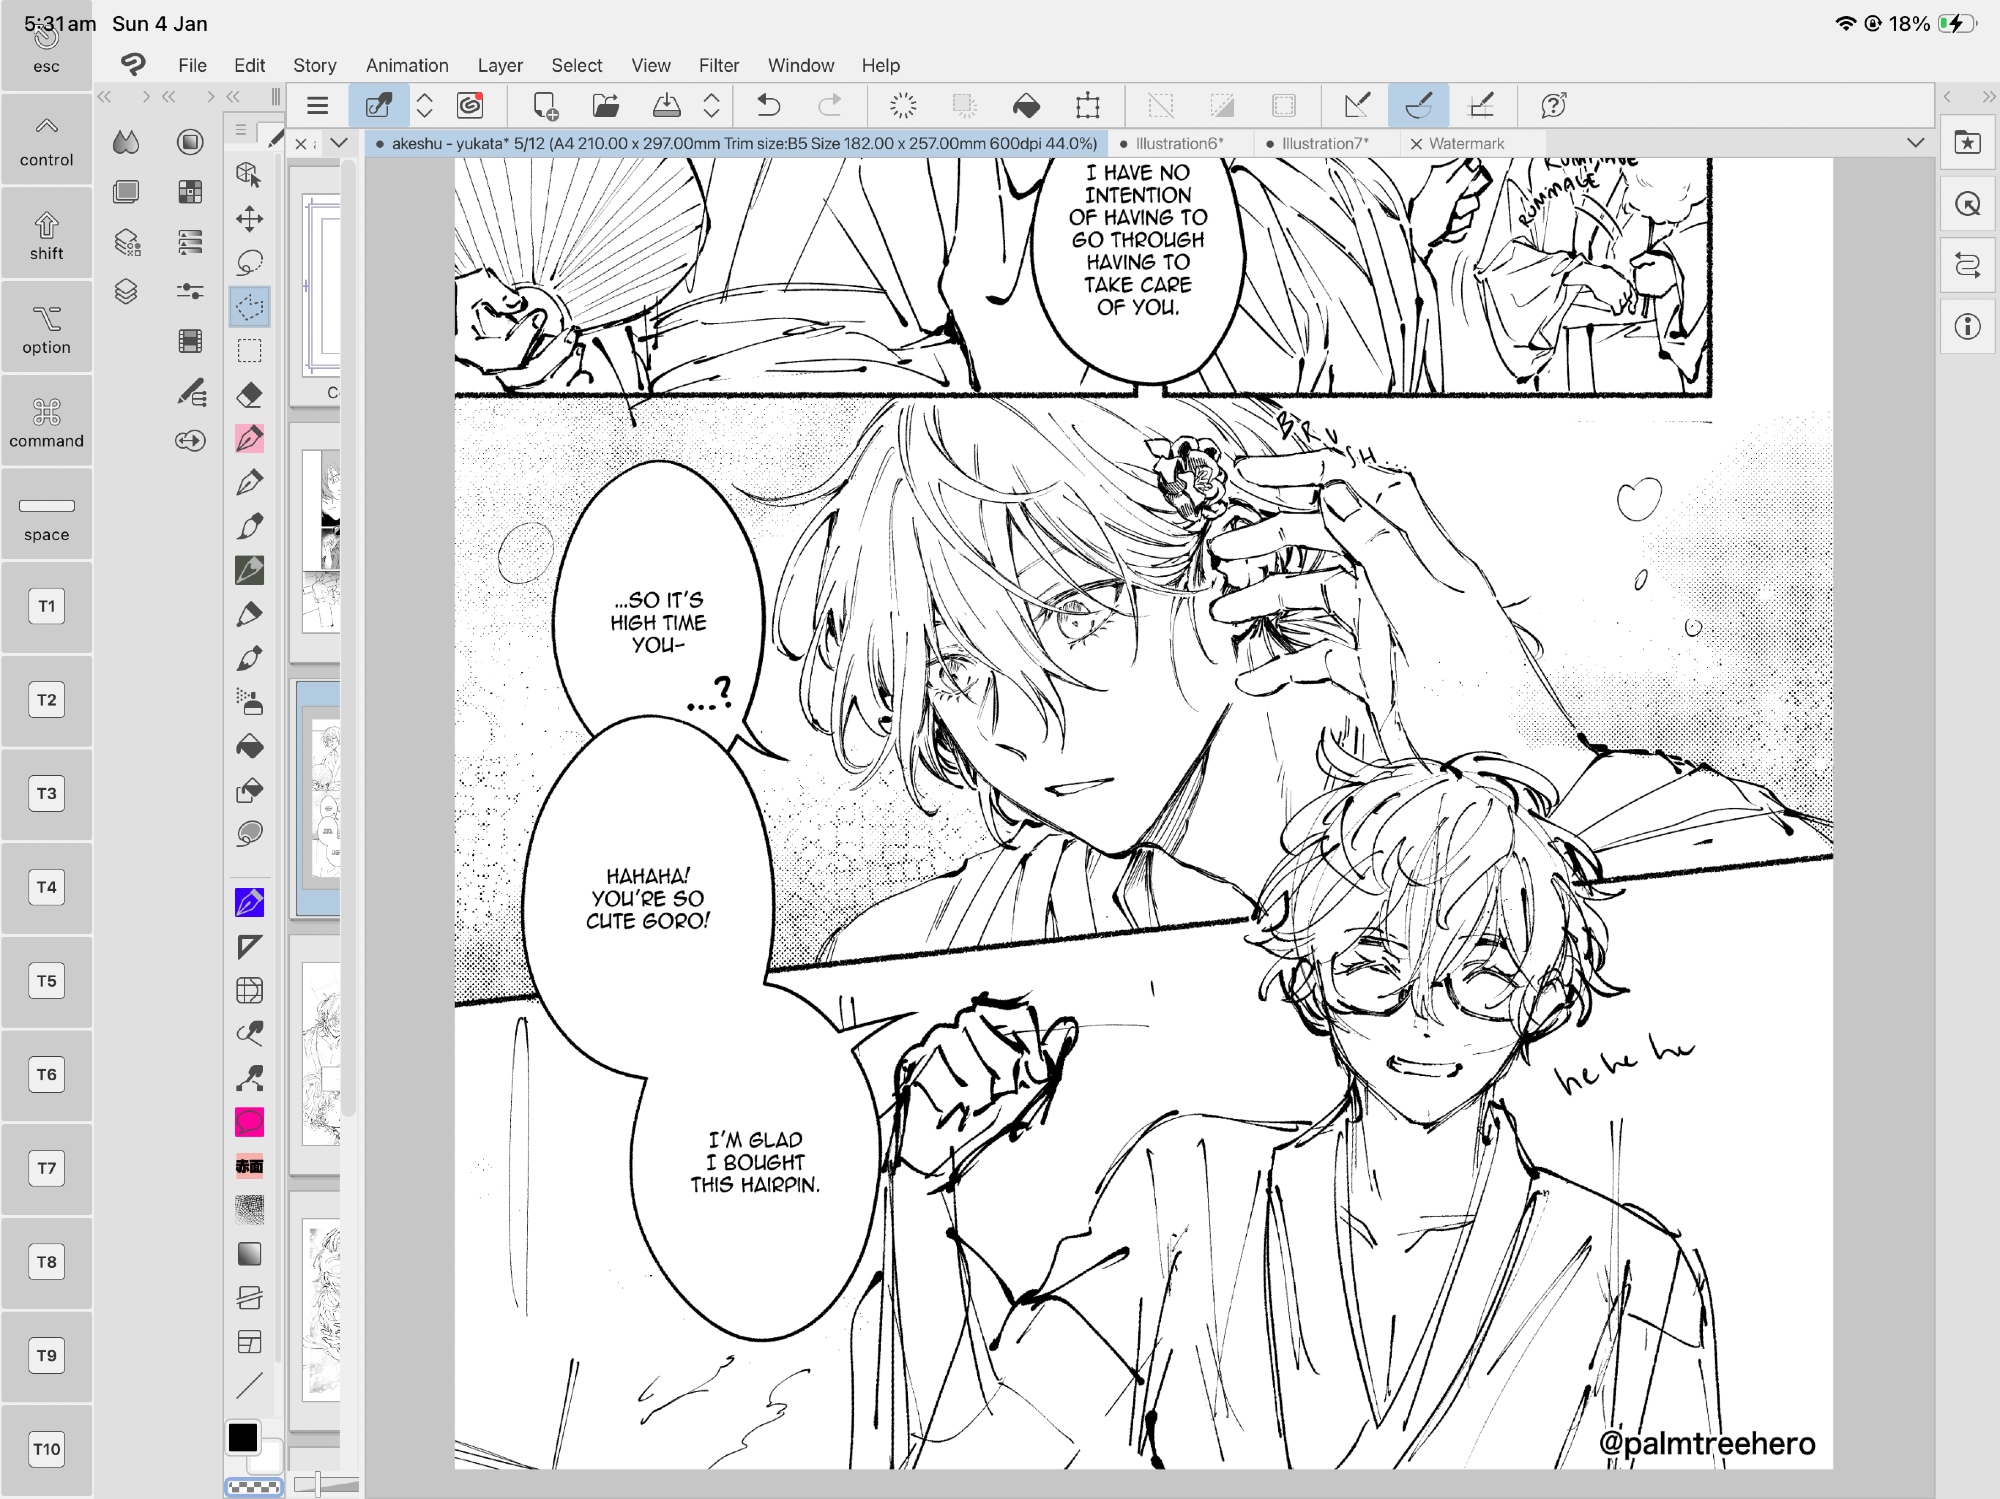Select the Eraser tool
The image size is (2000, 1499).
tap(250, 395)
